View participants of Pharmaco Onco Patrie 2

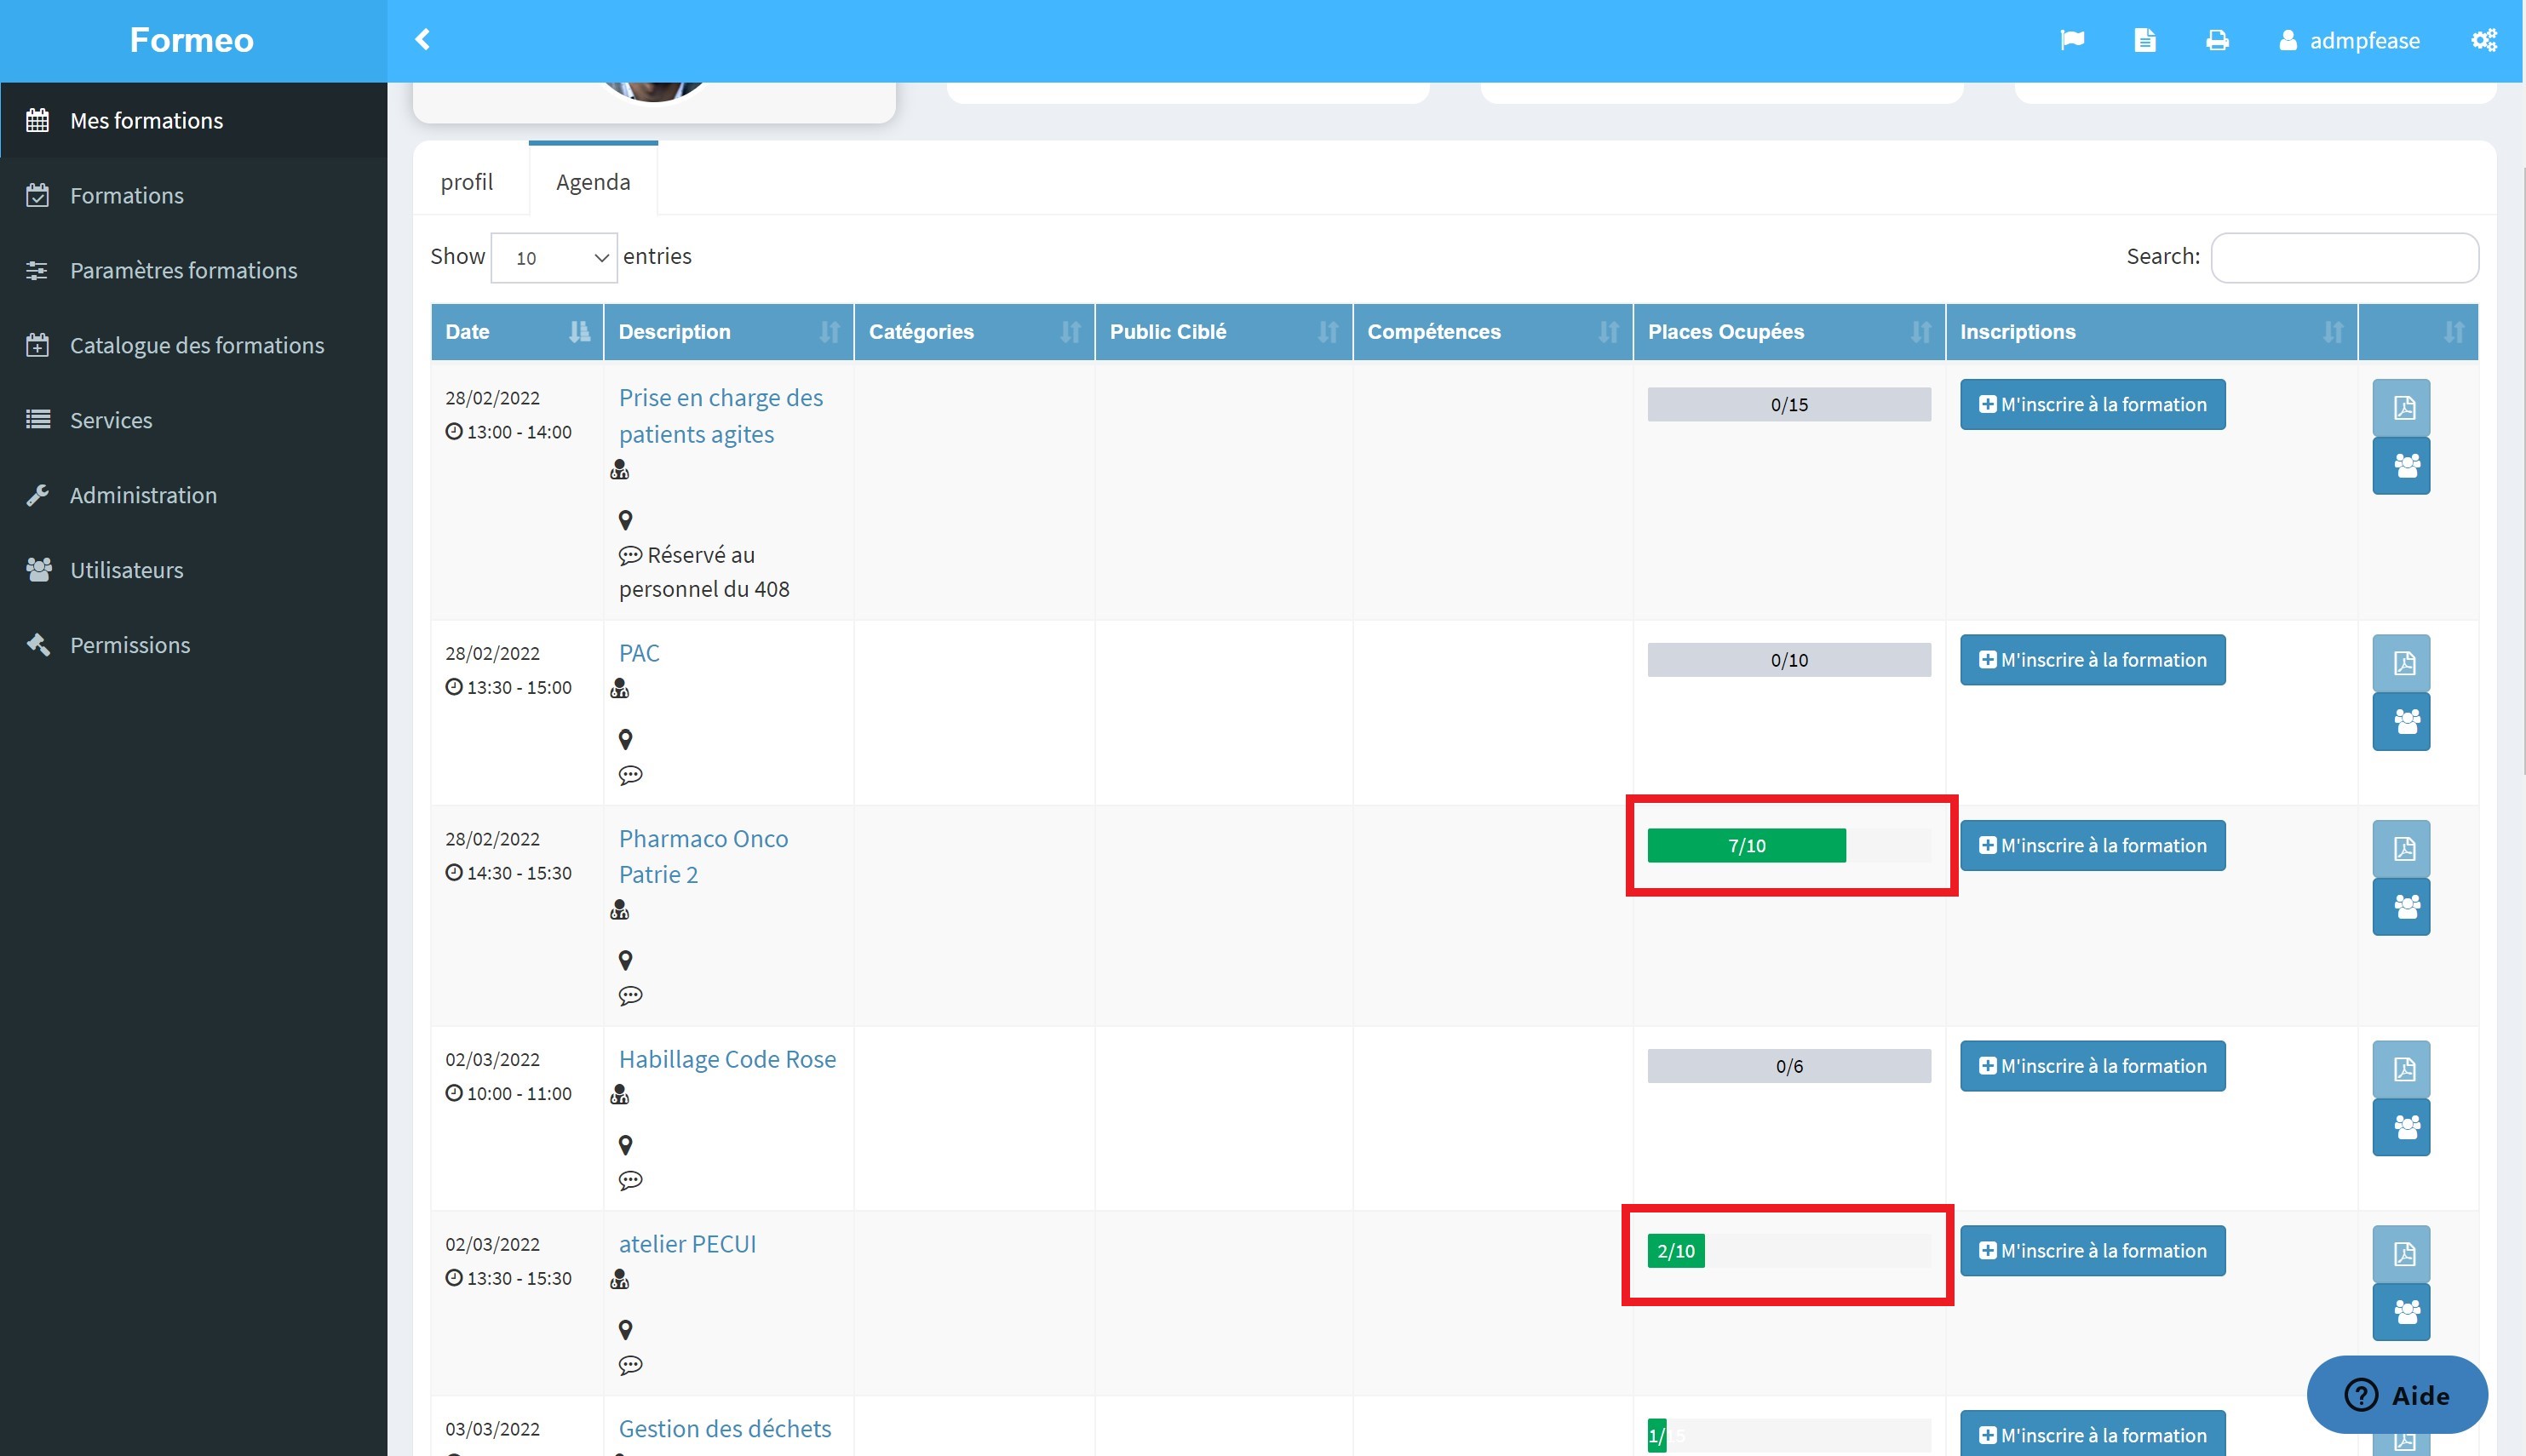[2402, 906]
